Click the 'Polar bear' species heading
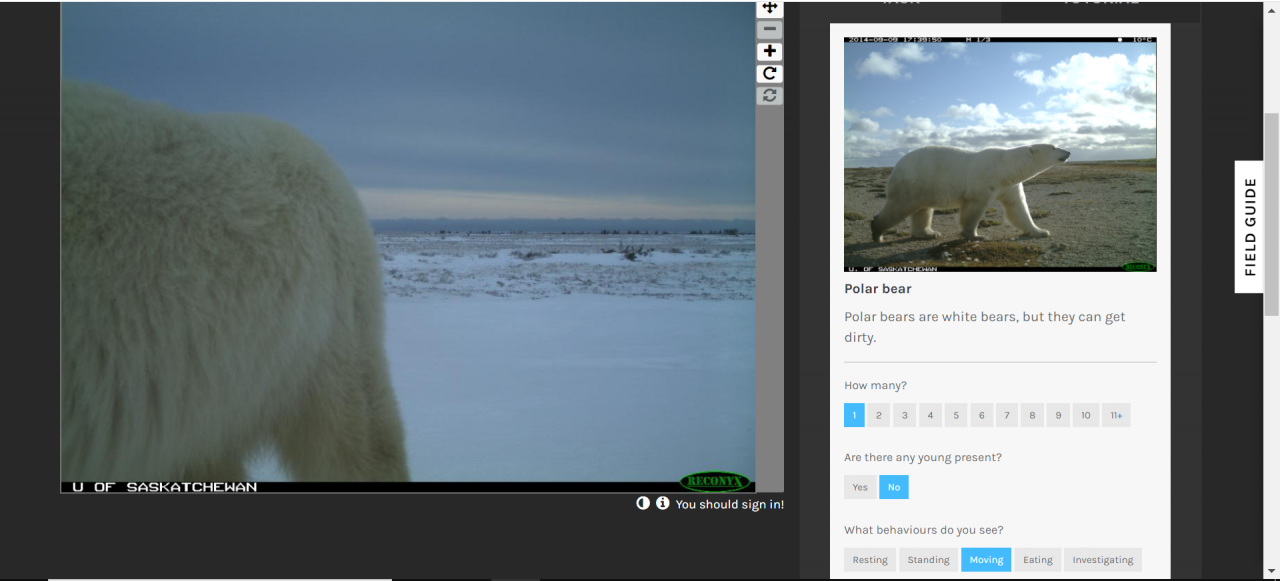The image size is (1280, 581). coord(878,289)
